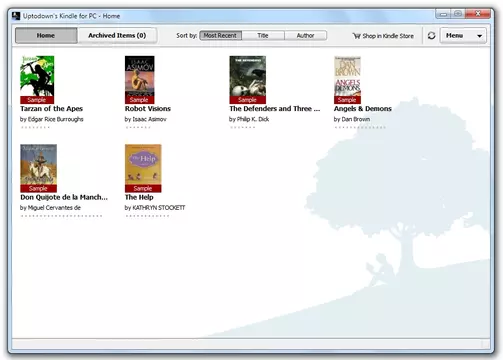Image resolution: width=503 pixels, height=360 pixels.
Task: Sort library by Most Recent
Action: coord(220,35)
